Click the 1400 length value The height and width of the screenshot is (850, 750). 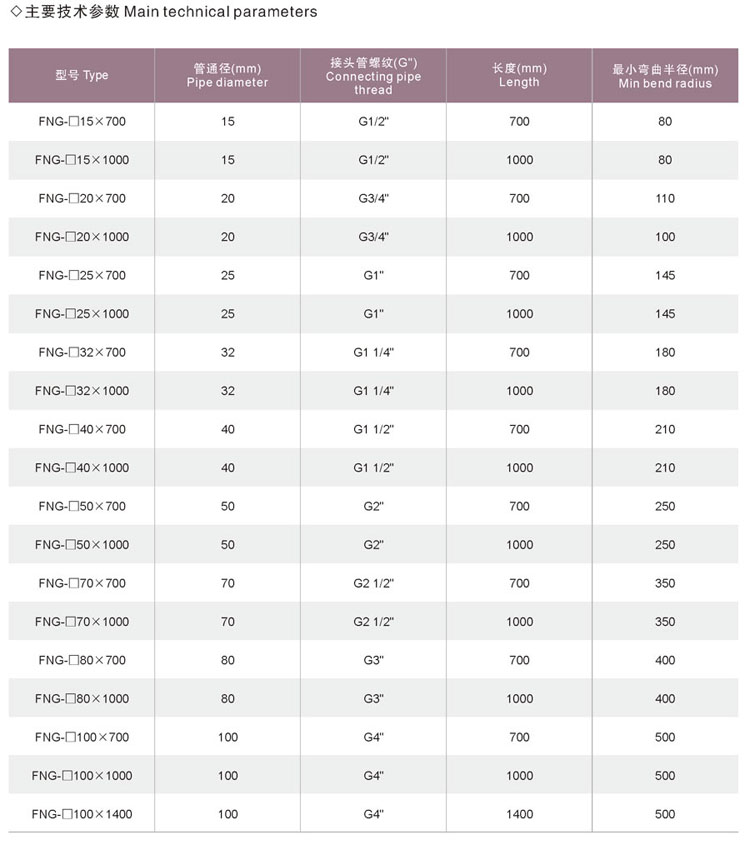[x=519, y=814]
